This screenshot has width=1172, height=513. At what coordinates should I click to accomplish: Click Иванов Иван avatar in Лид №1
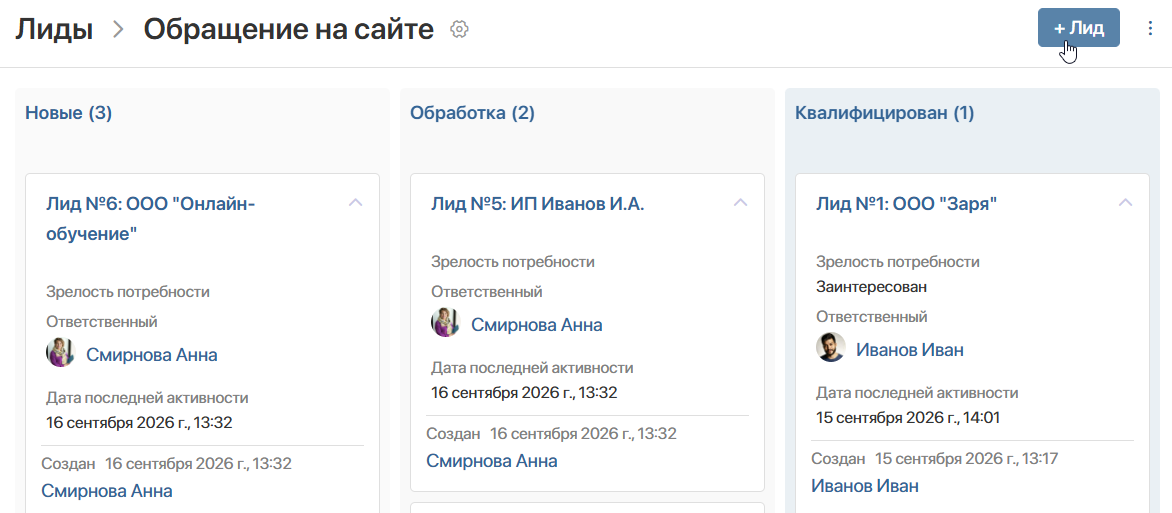pyautogui.click(x=830, y=348)
